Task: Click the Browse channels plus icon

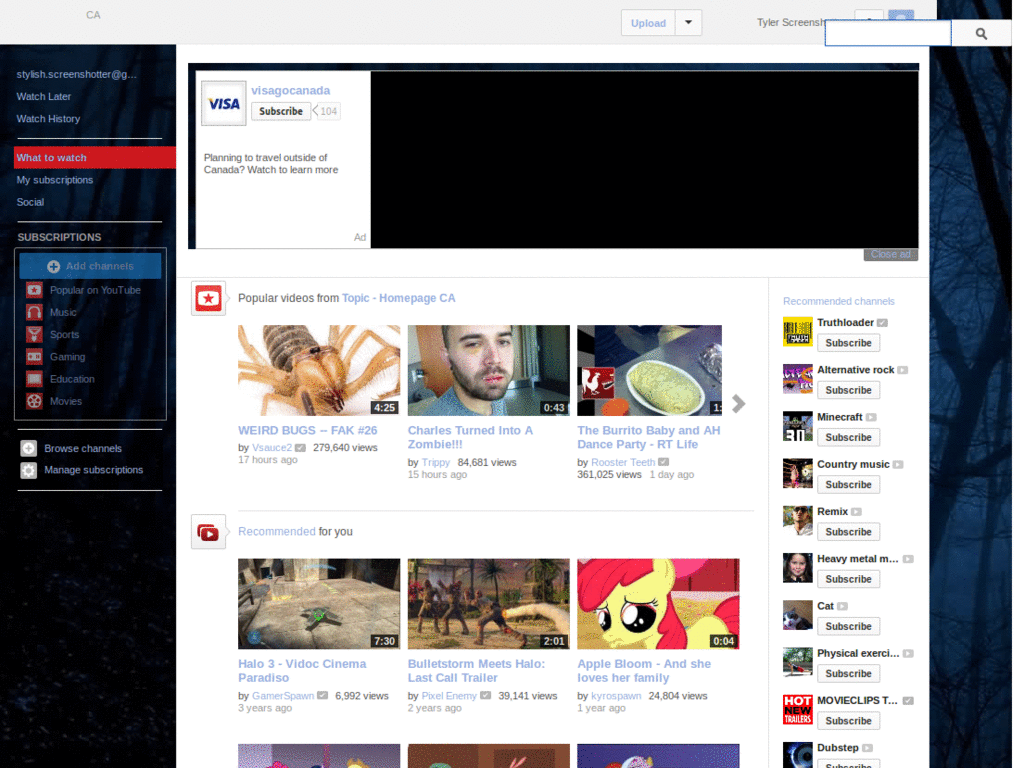Action: point(28,449)
